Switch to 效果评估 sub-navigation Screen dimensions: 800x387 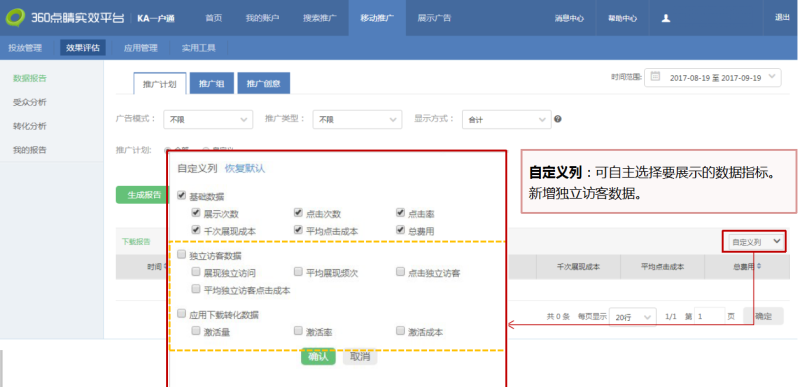pos(83,48)
